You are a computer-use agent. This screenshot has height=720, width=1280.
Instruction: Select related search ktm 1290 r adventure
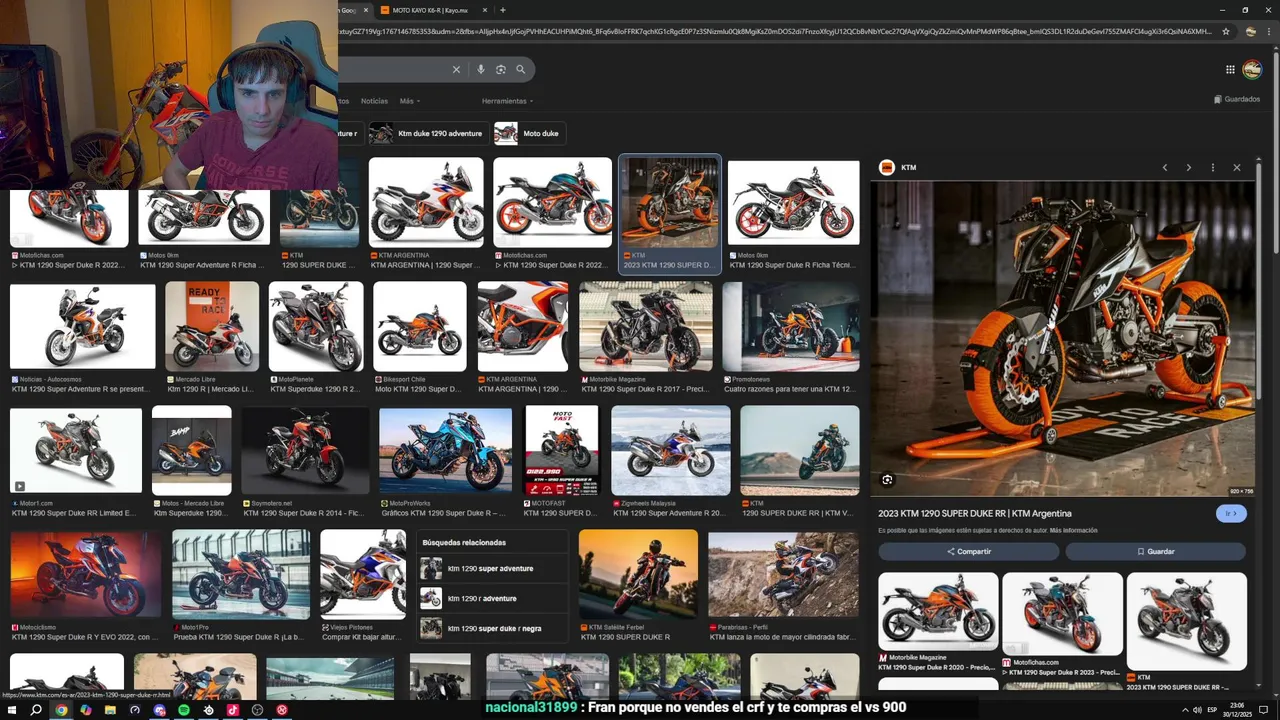coord(491,598)
